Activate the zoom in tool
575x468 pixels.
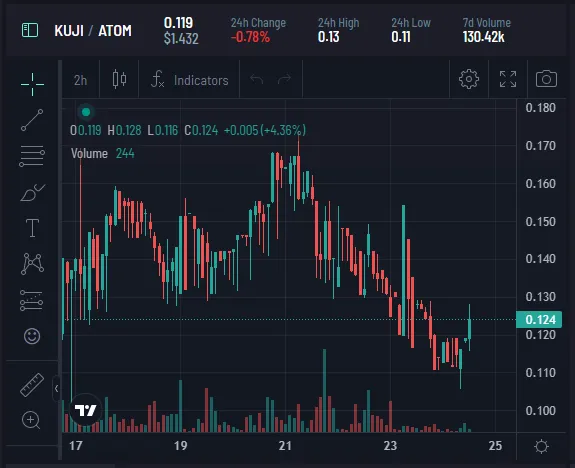[x=31, y=420]
